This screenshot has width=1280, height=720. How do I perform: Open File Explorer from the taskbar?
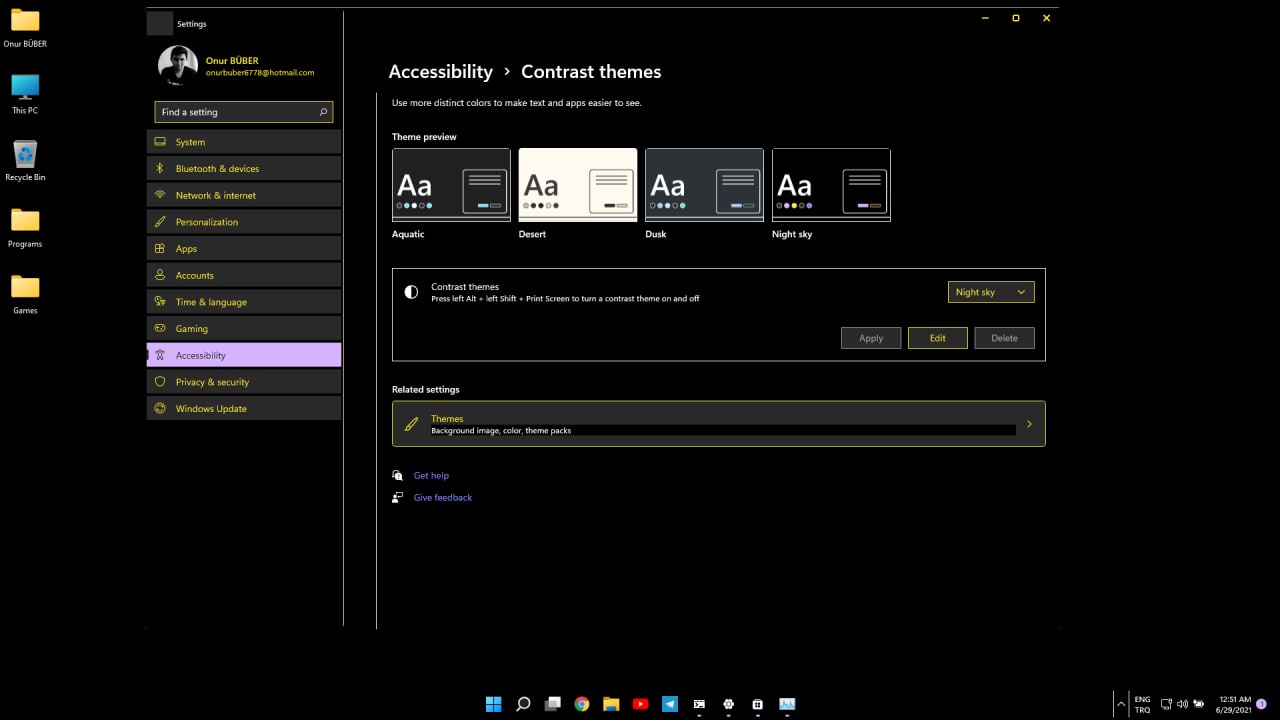point(611,704)
